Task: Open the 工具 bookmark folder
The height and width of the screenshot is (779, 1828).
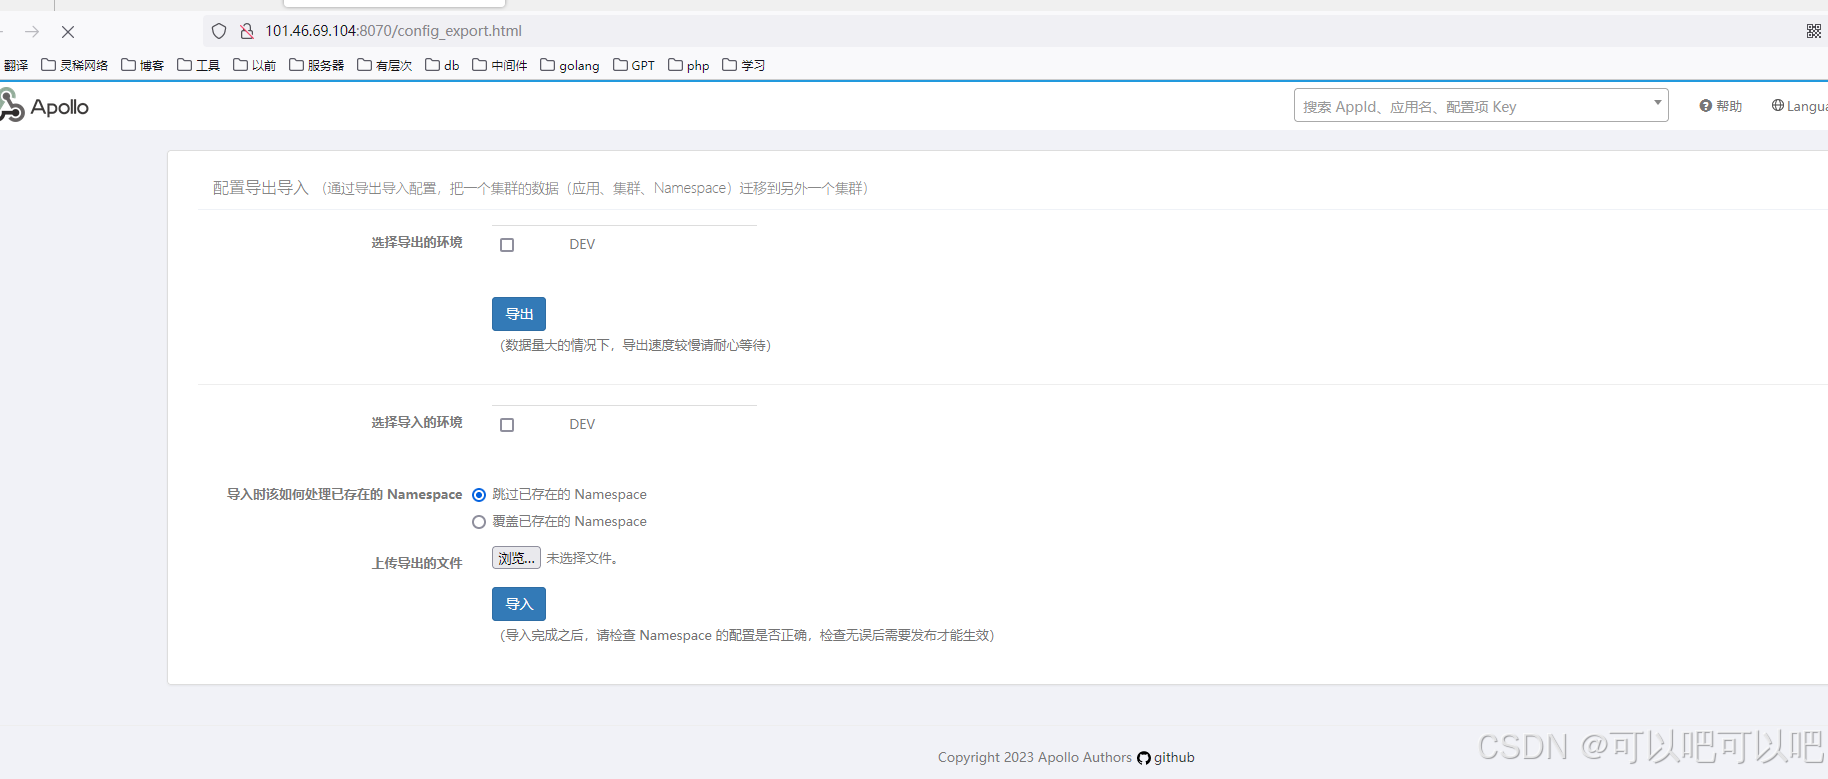Action: [x=198, y=65]
